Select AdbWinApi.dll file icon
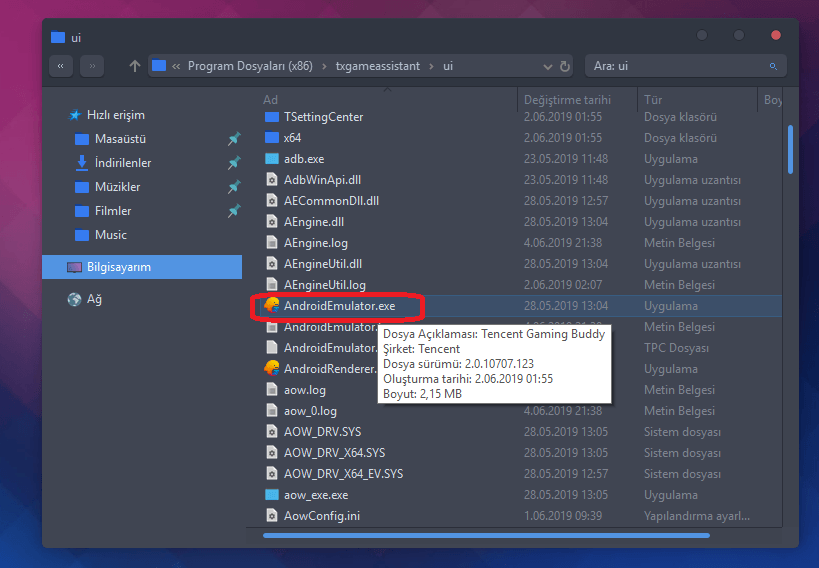The width and height of the screenshot is (819, 568). [x=272, y=180]
